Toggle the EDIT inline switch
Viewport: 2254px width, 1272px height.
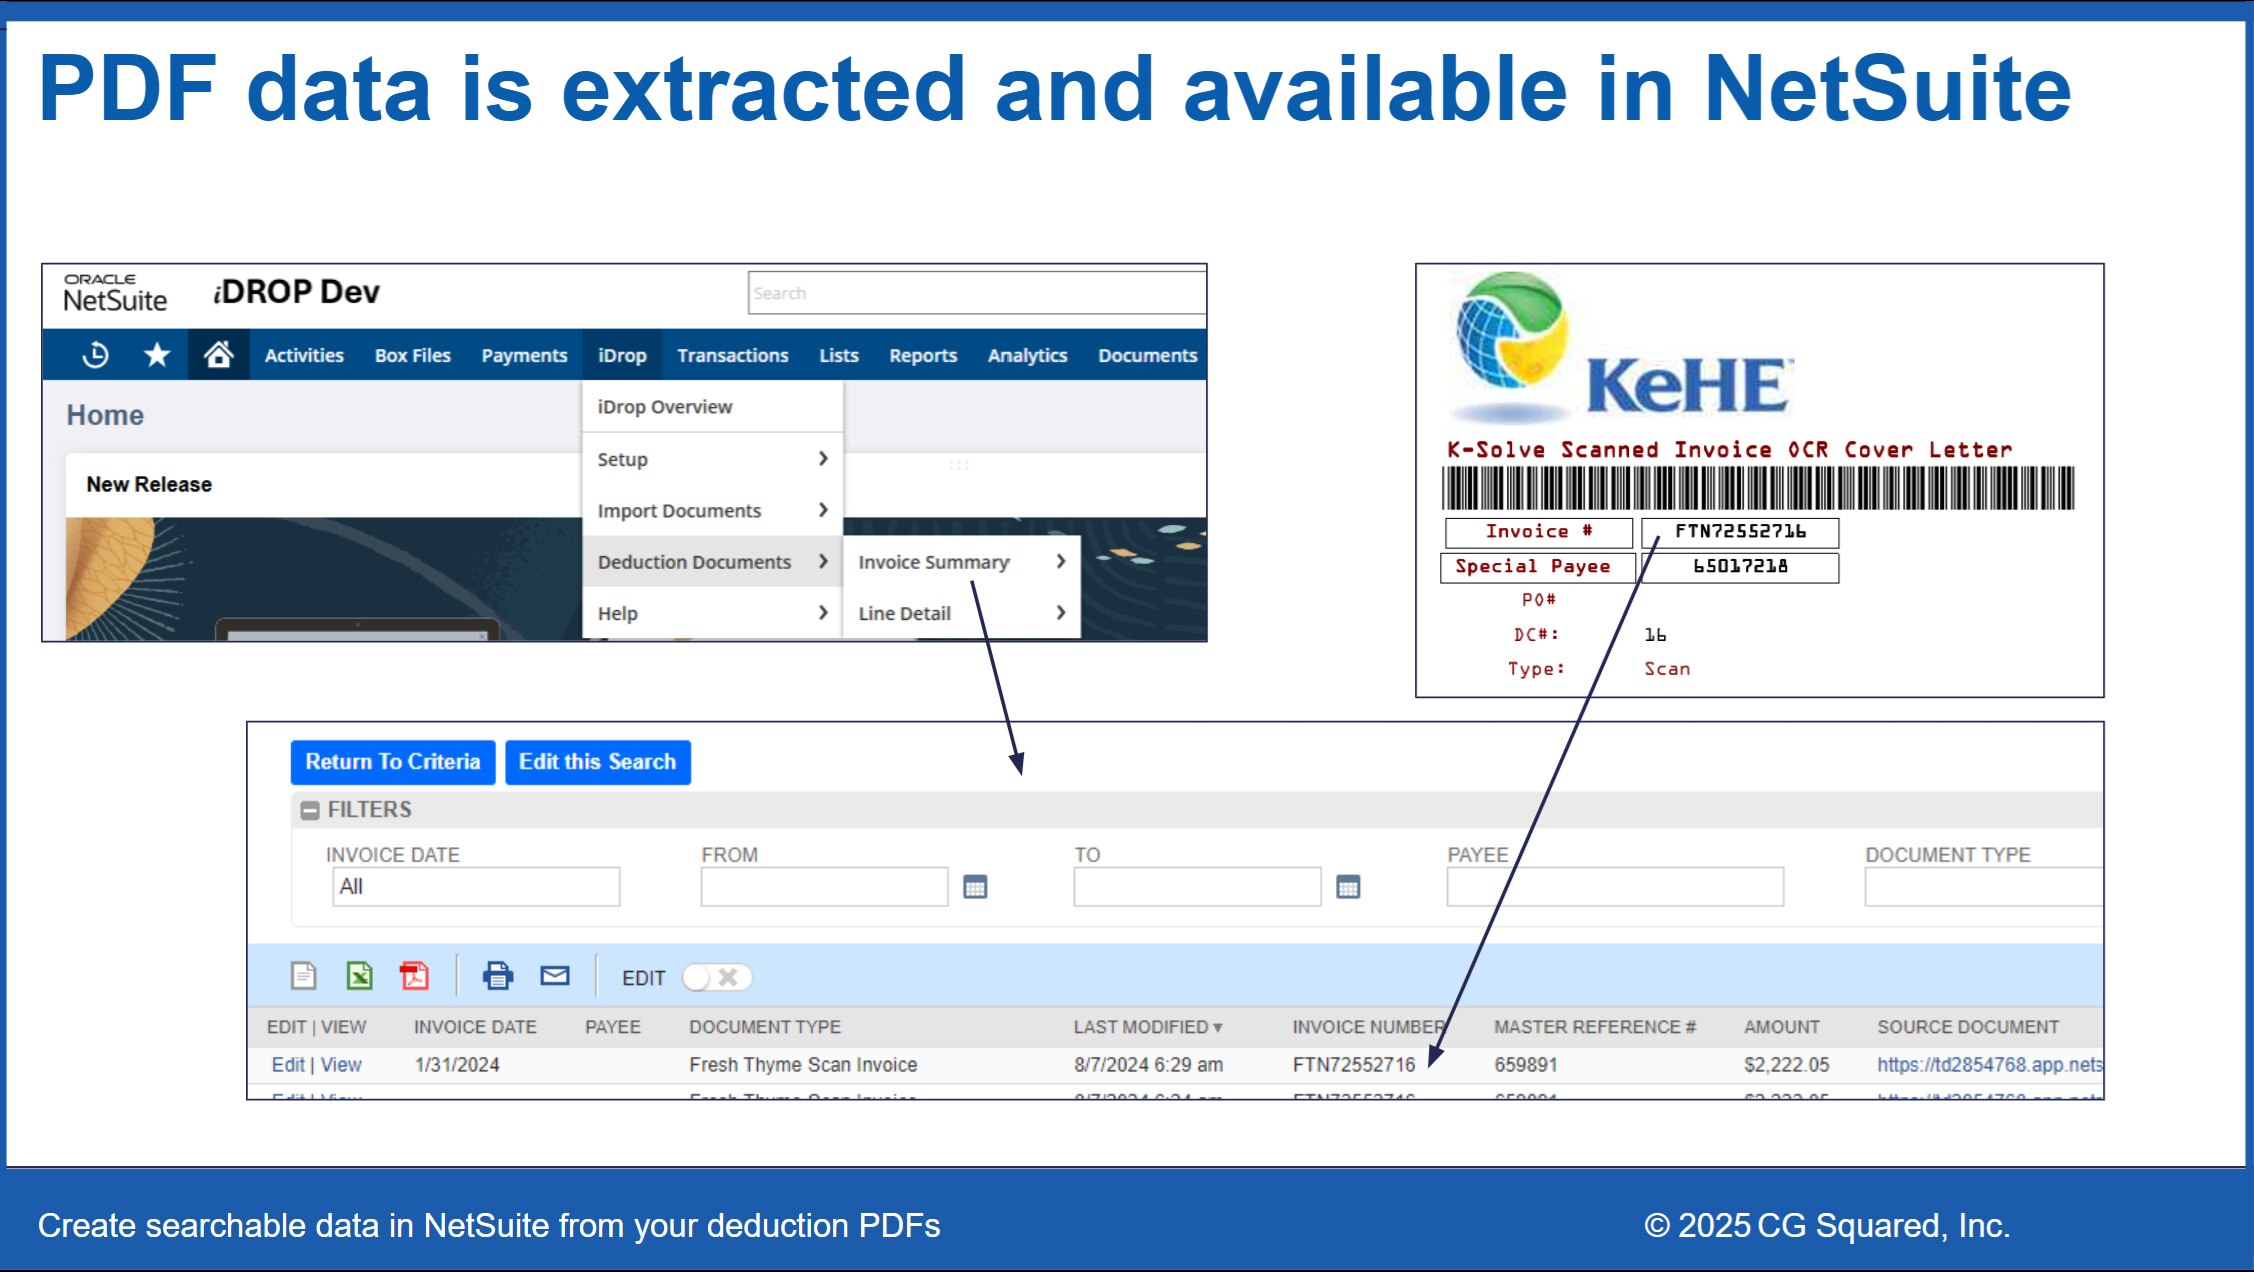click(716, 977)
